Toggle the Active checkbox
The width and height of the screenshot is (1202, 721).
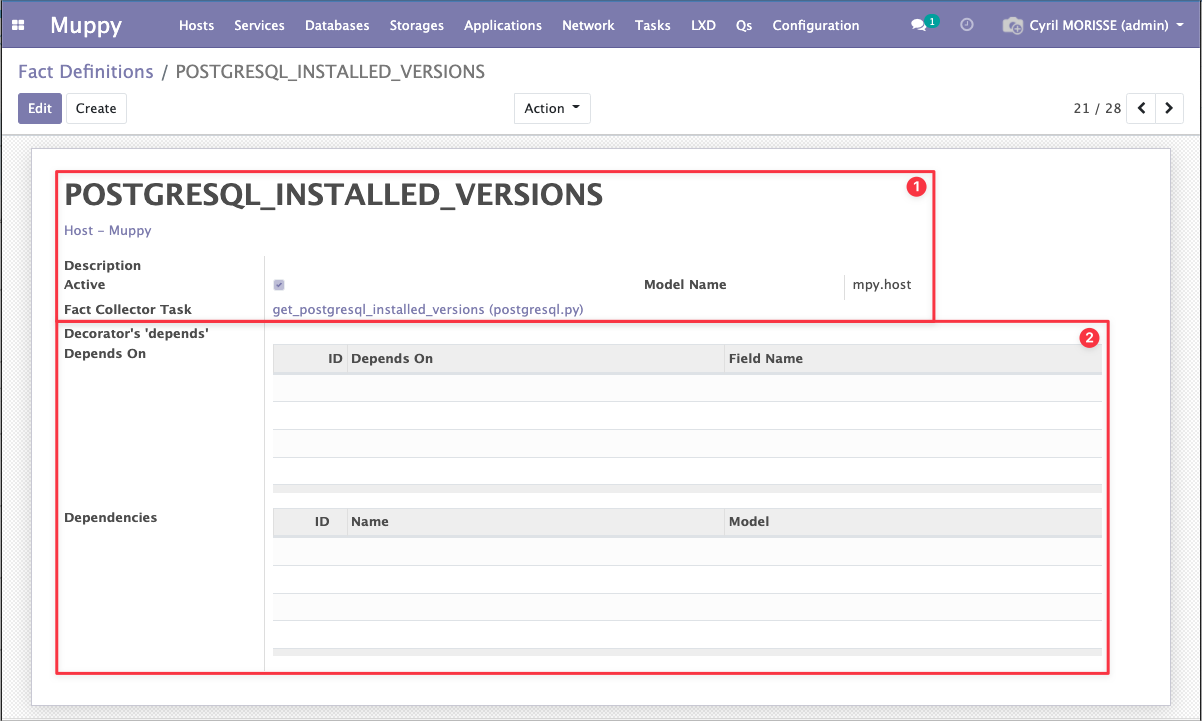(x=279, y=285)
